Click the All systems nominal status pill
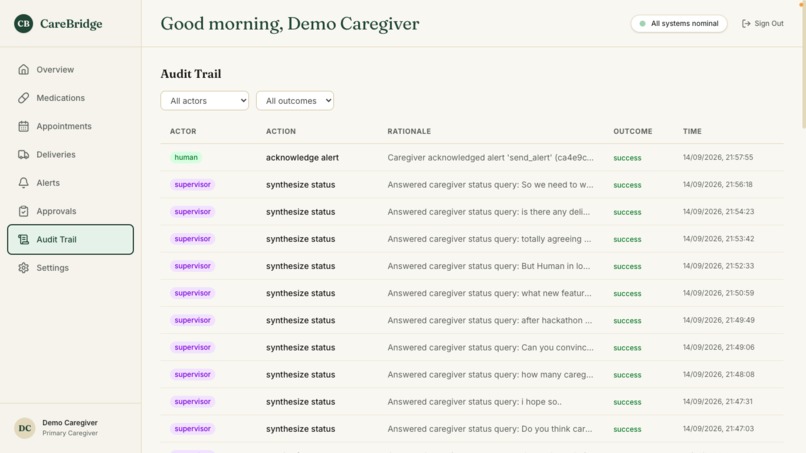This screenshot has width=806, height=453. click(679, 24)
